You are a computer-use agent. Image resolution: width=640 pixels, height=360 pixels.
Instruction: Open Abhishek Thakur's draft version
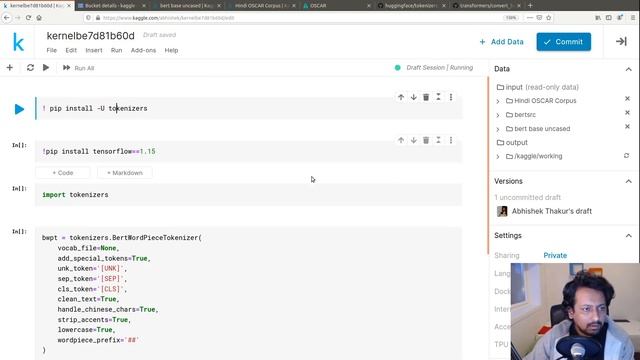552,211
